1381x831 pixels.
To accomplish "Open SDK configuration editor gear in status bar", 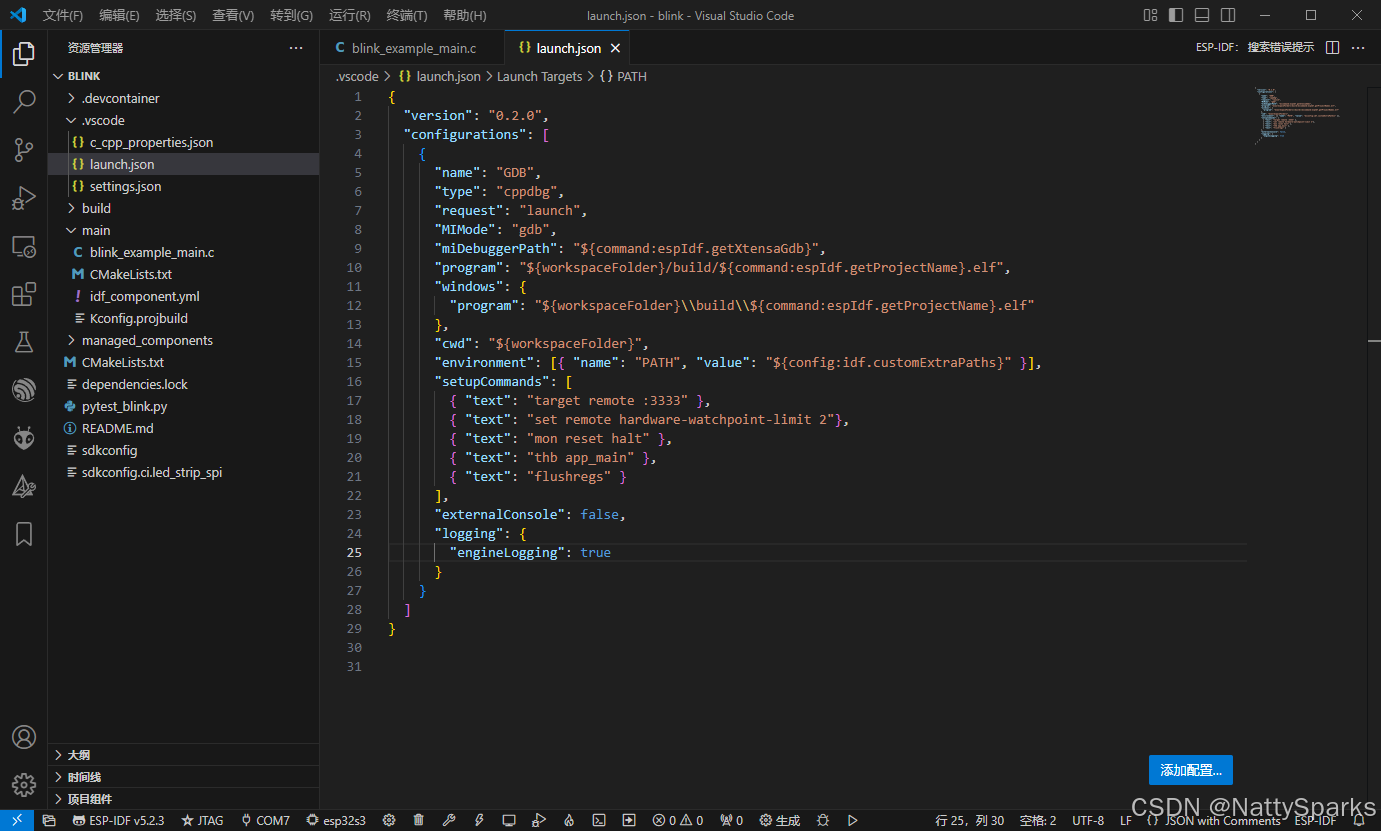I will point(389,820).
